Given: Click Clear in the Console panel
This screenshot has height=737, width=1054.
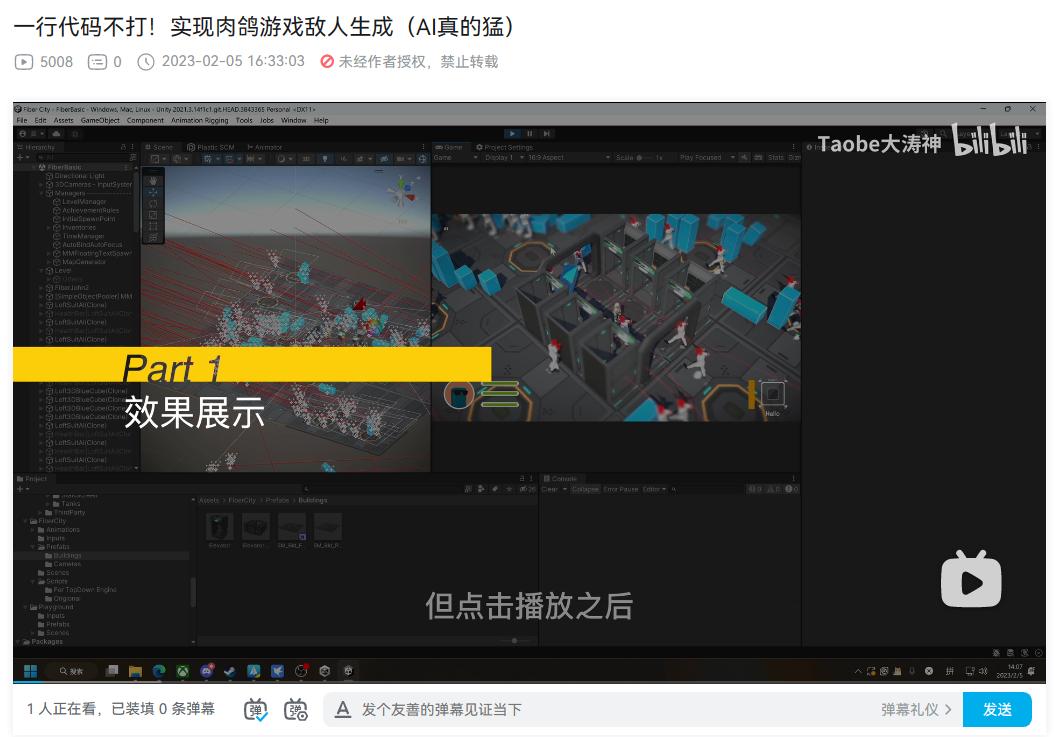Looking at the screenshot, I should pos(549,489).
